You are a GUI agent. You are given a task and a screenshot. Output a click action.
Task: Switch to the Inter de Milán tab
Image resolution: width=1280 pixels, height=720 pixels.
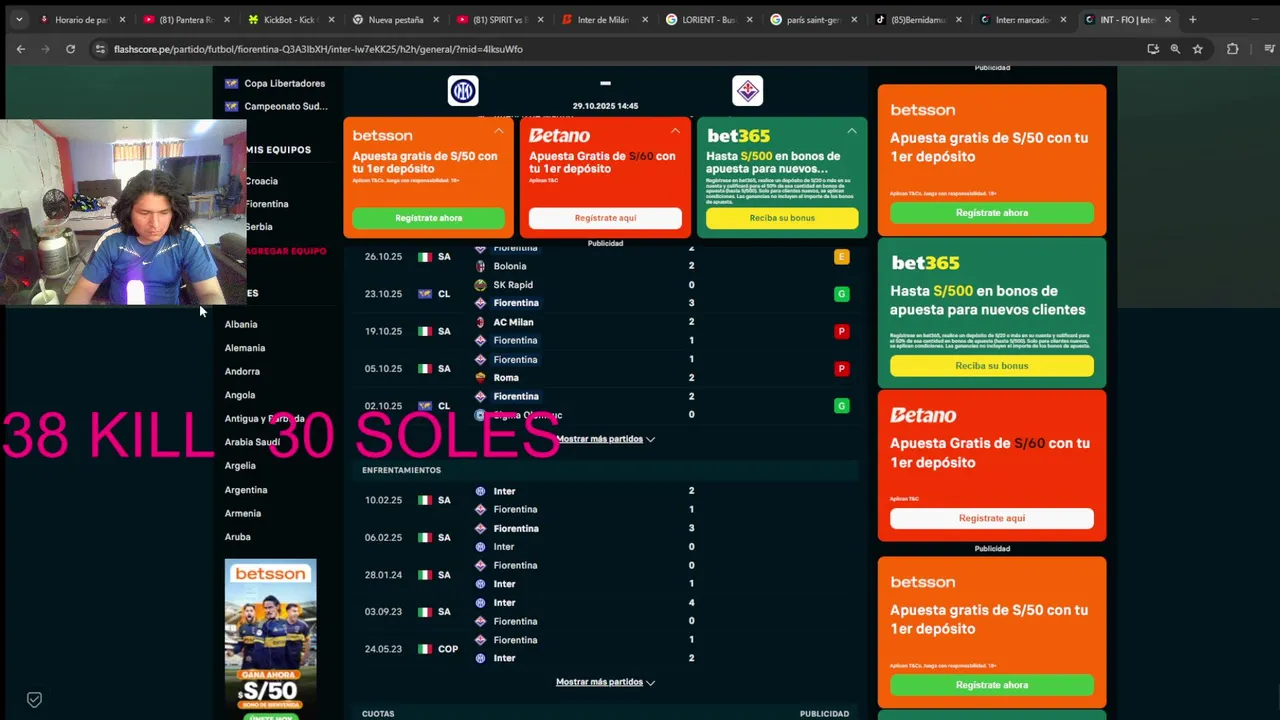pyautogui.click(x=603, y=19)
